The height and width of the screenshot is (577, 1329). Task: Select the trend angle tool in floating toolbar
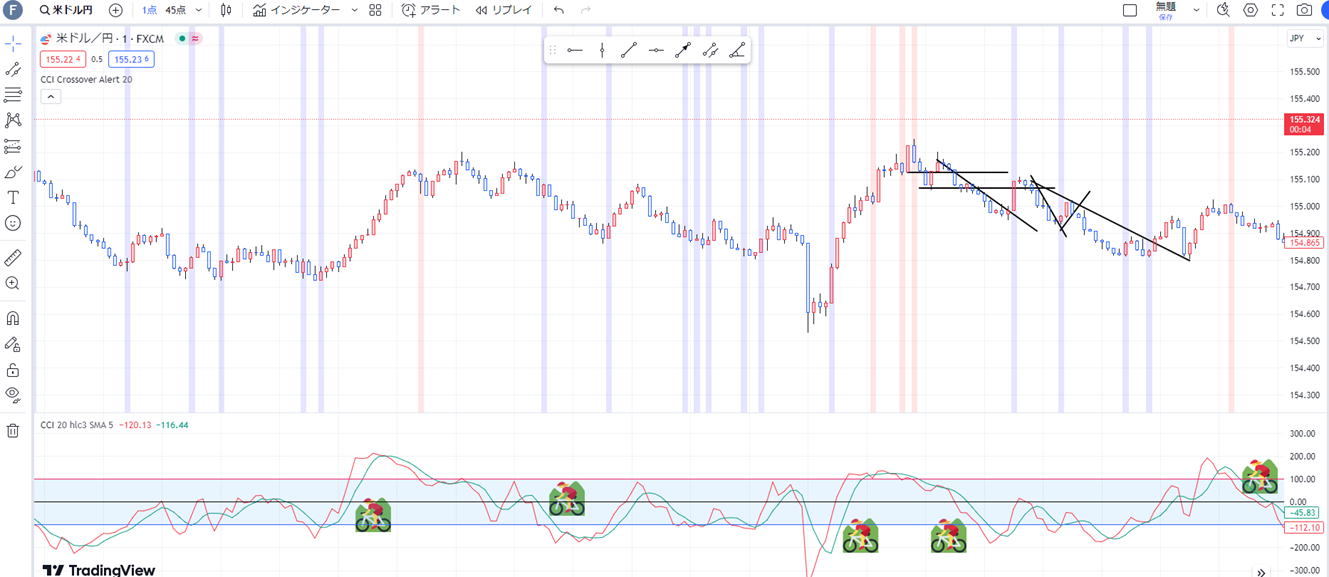pyautogui.click(x=737, y=50)
